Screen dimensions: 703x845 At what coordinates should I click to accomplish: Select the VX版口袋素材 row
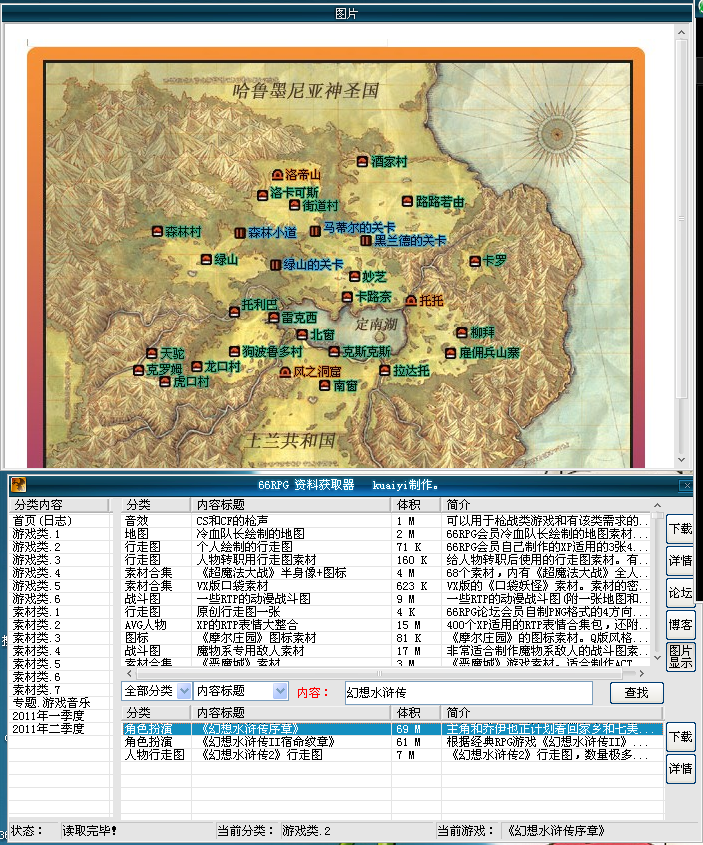click(x=386, y=586)
